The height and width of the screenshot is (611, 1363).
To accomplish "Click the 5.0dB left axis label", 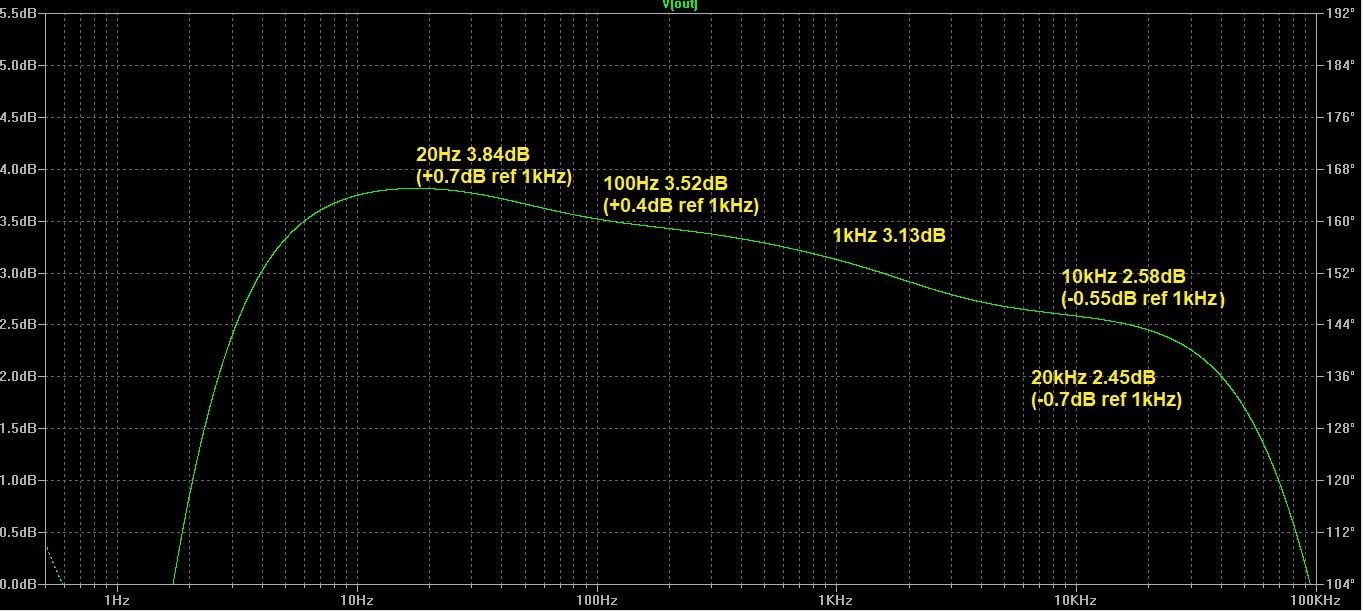I will pos(18,65).
